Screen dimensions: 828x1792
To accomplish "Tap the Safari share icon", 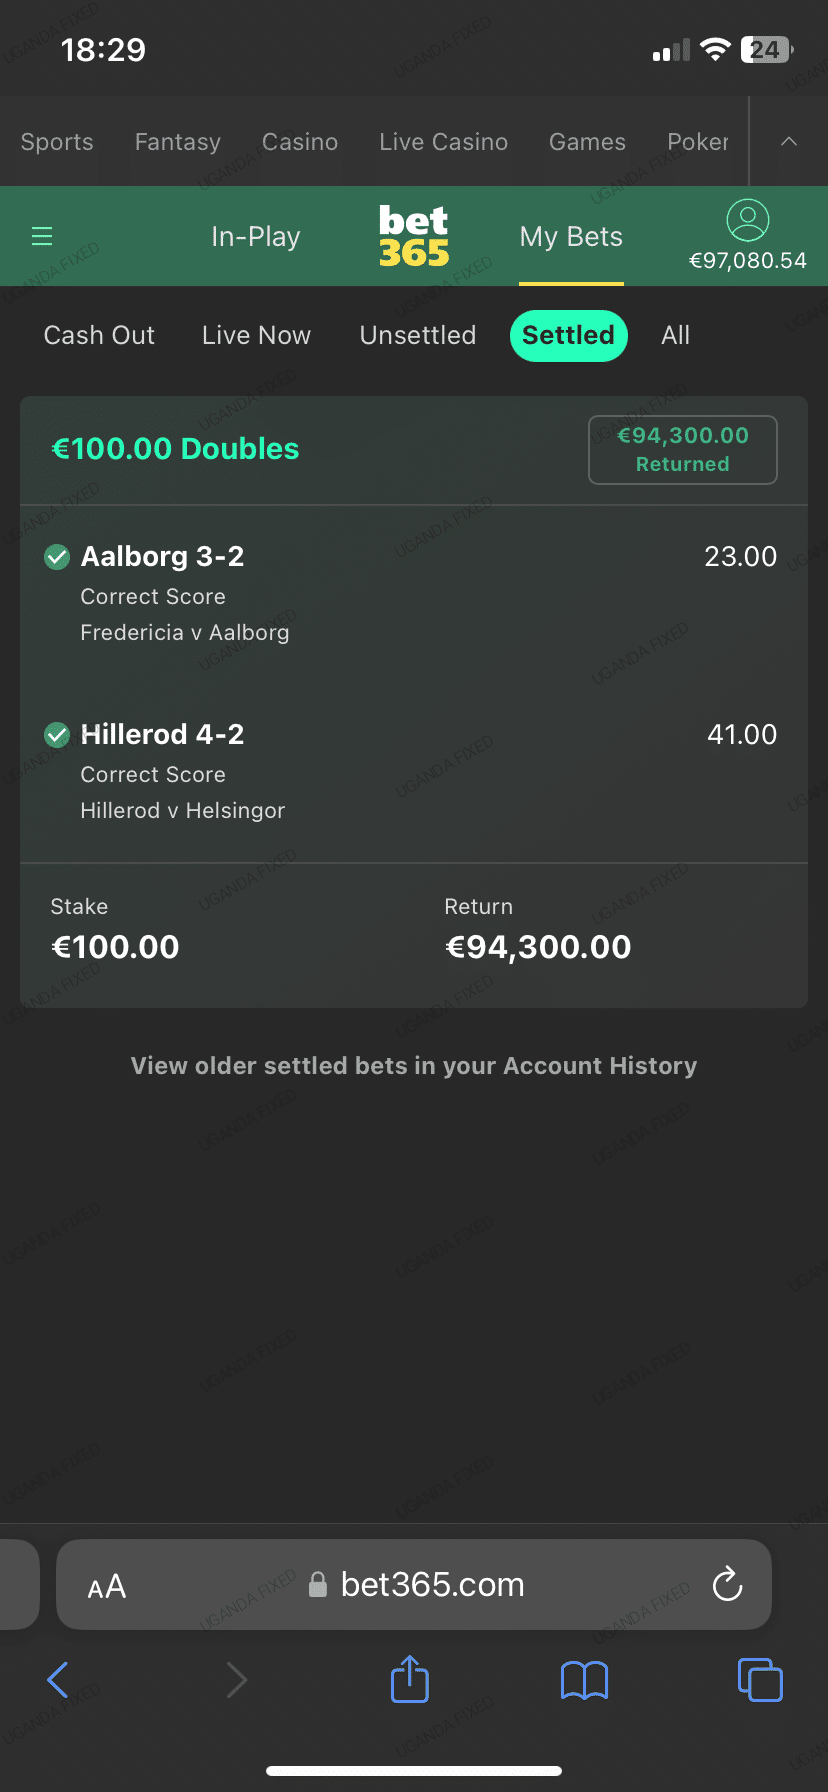I will tap(410, 1679).
